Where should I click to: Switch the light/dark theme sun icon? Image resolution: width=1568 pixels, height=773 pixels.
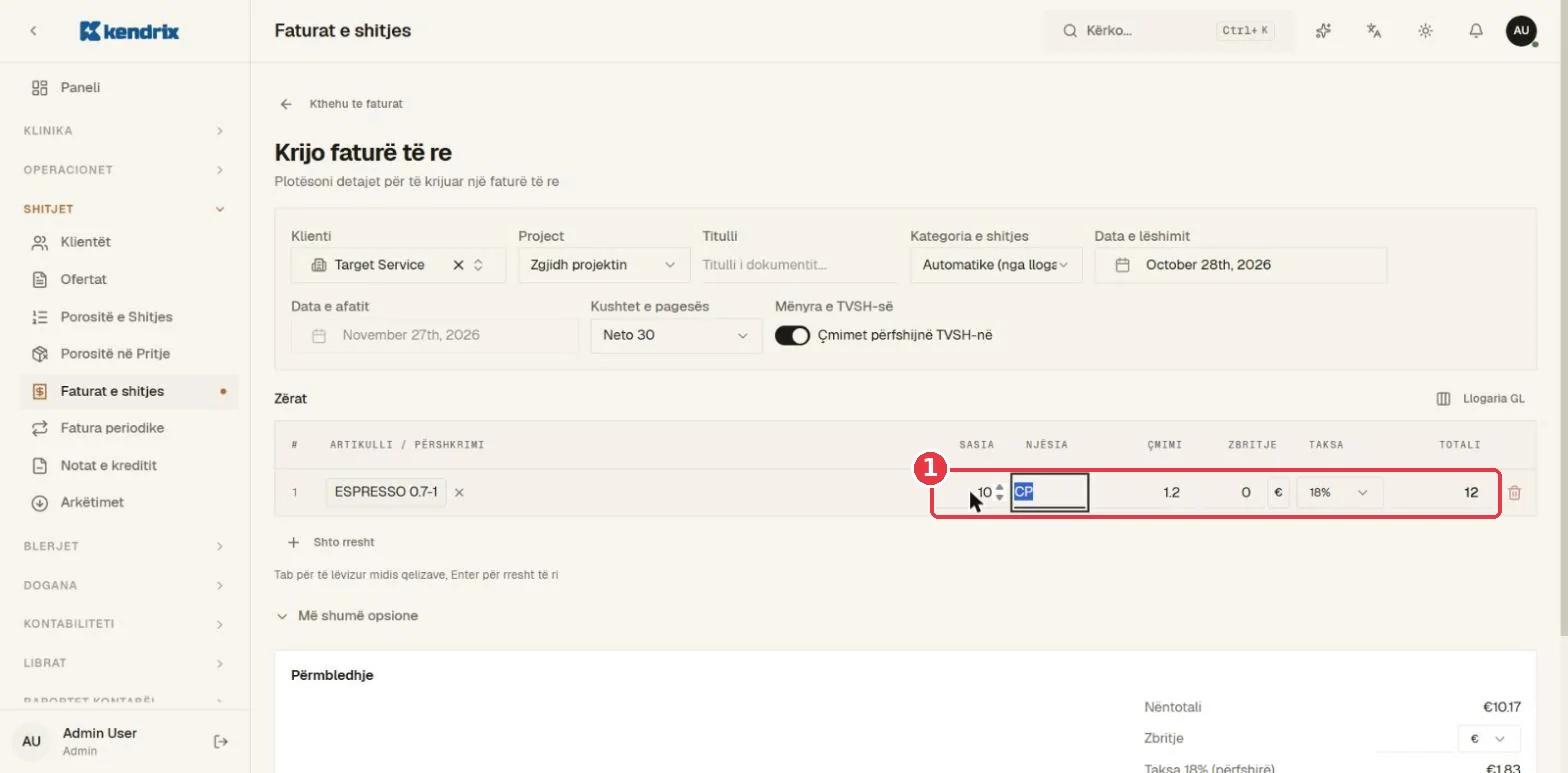coord(1425,31)
